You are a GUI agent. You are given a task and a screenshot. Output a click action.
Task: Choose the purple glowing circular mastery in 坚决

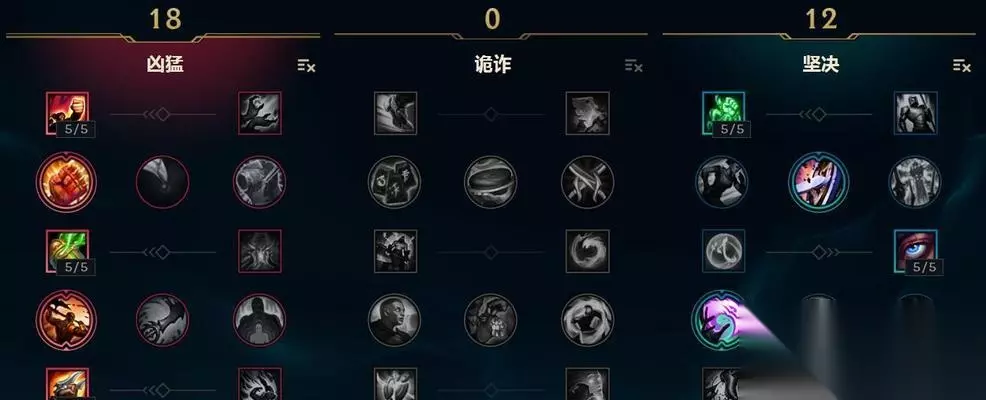tap(720, 320)
